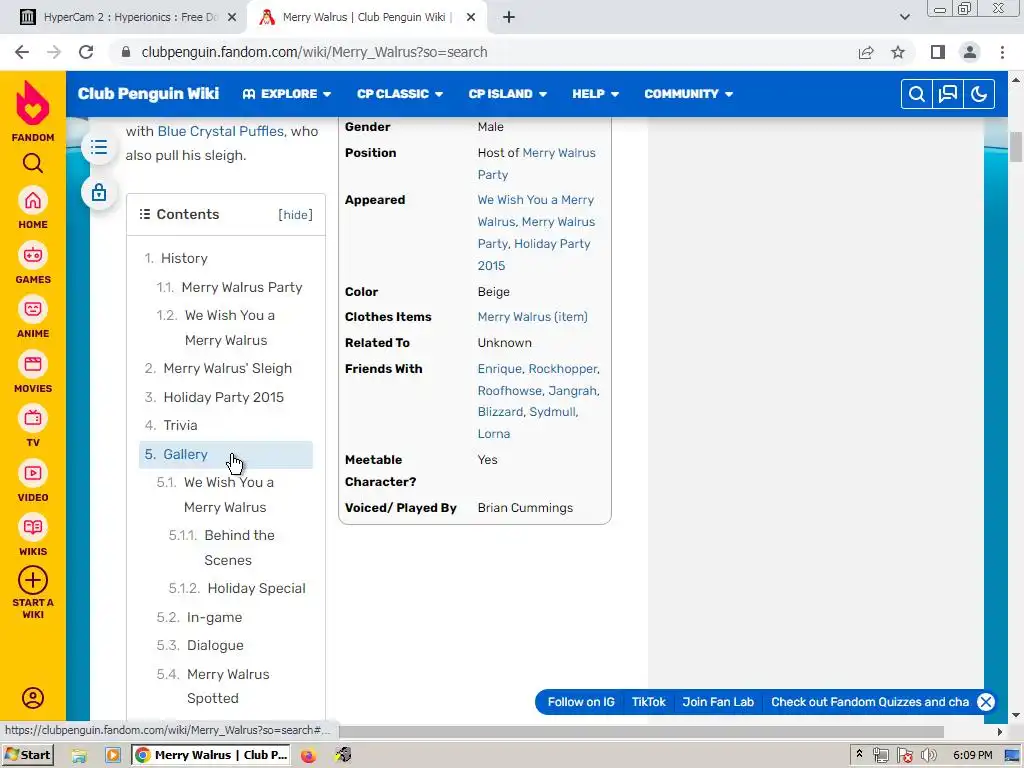Expand the CP Island menu

coord(507,94)
